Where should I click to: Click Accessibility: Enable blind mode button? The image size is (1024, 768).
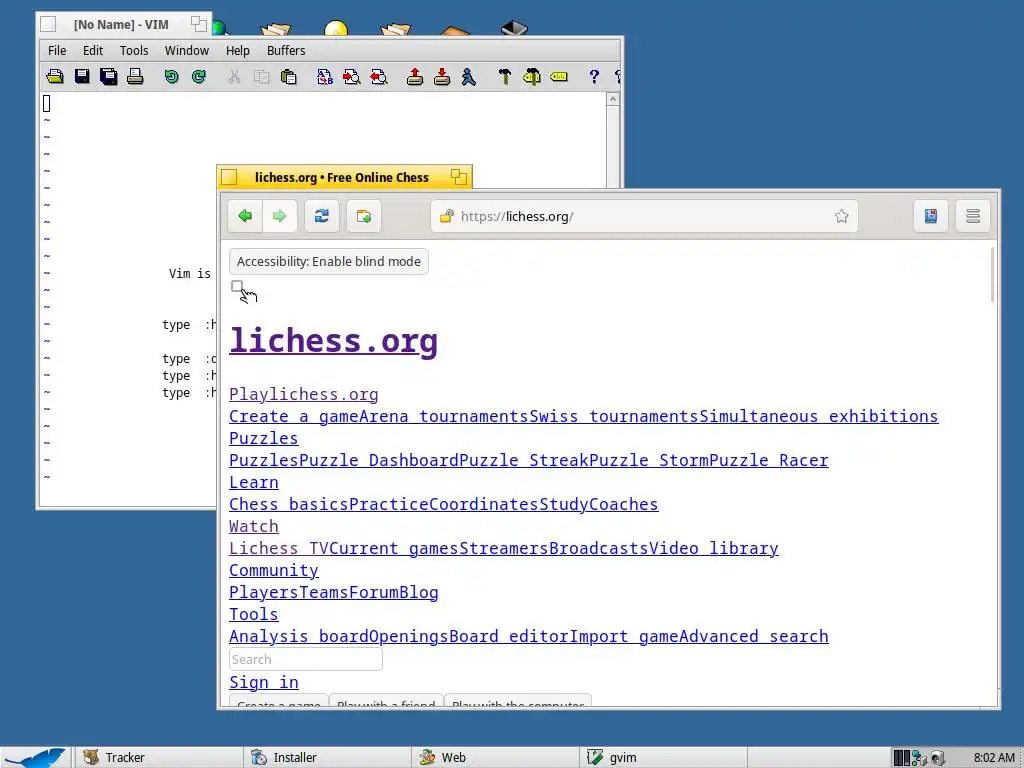click(x=328, y=261)
